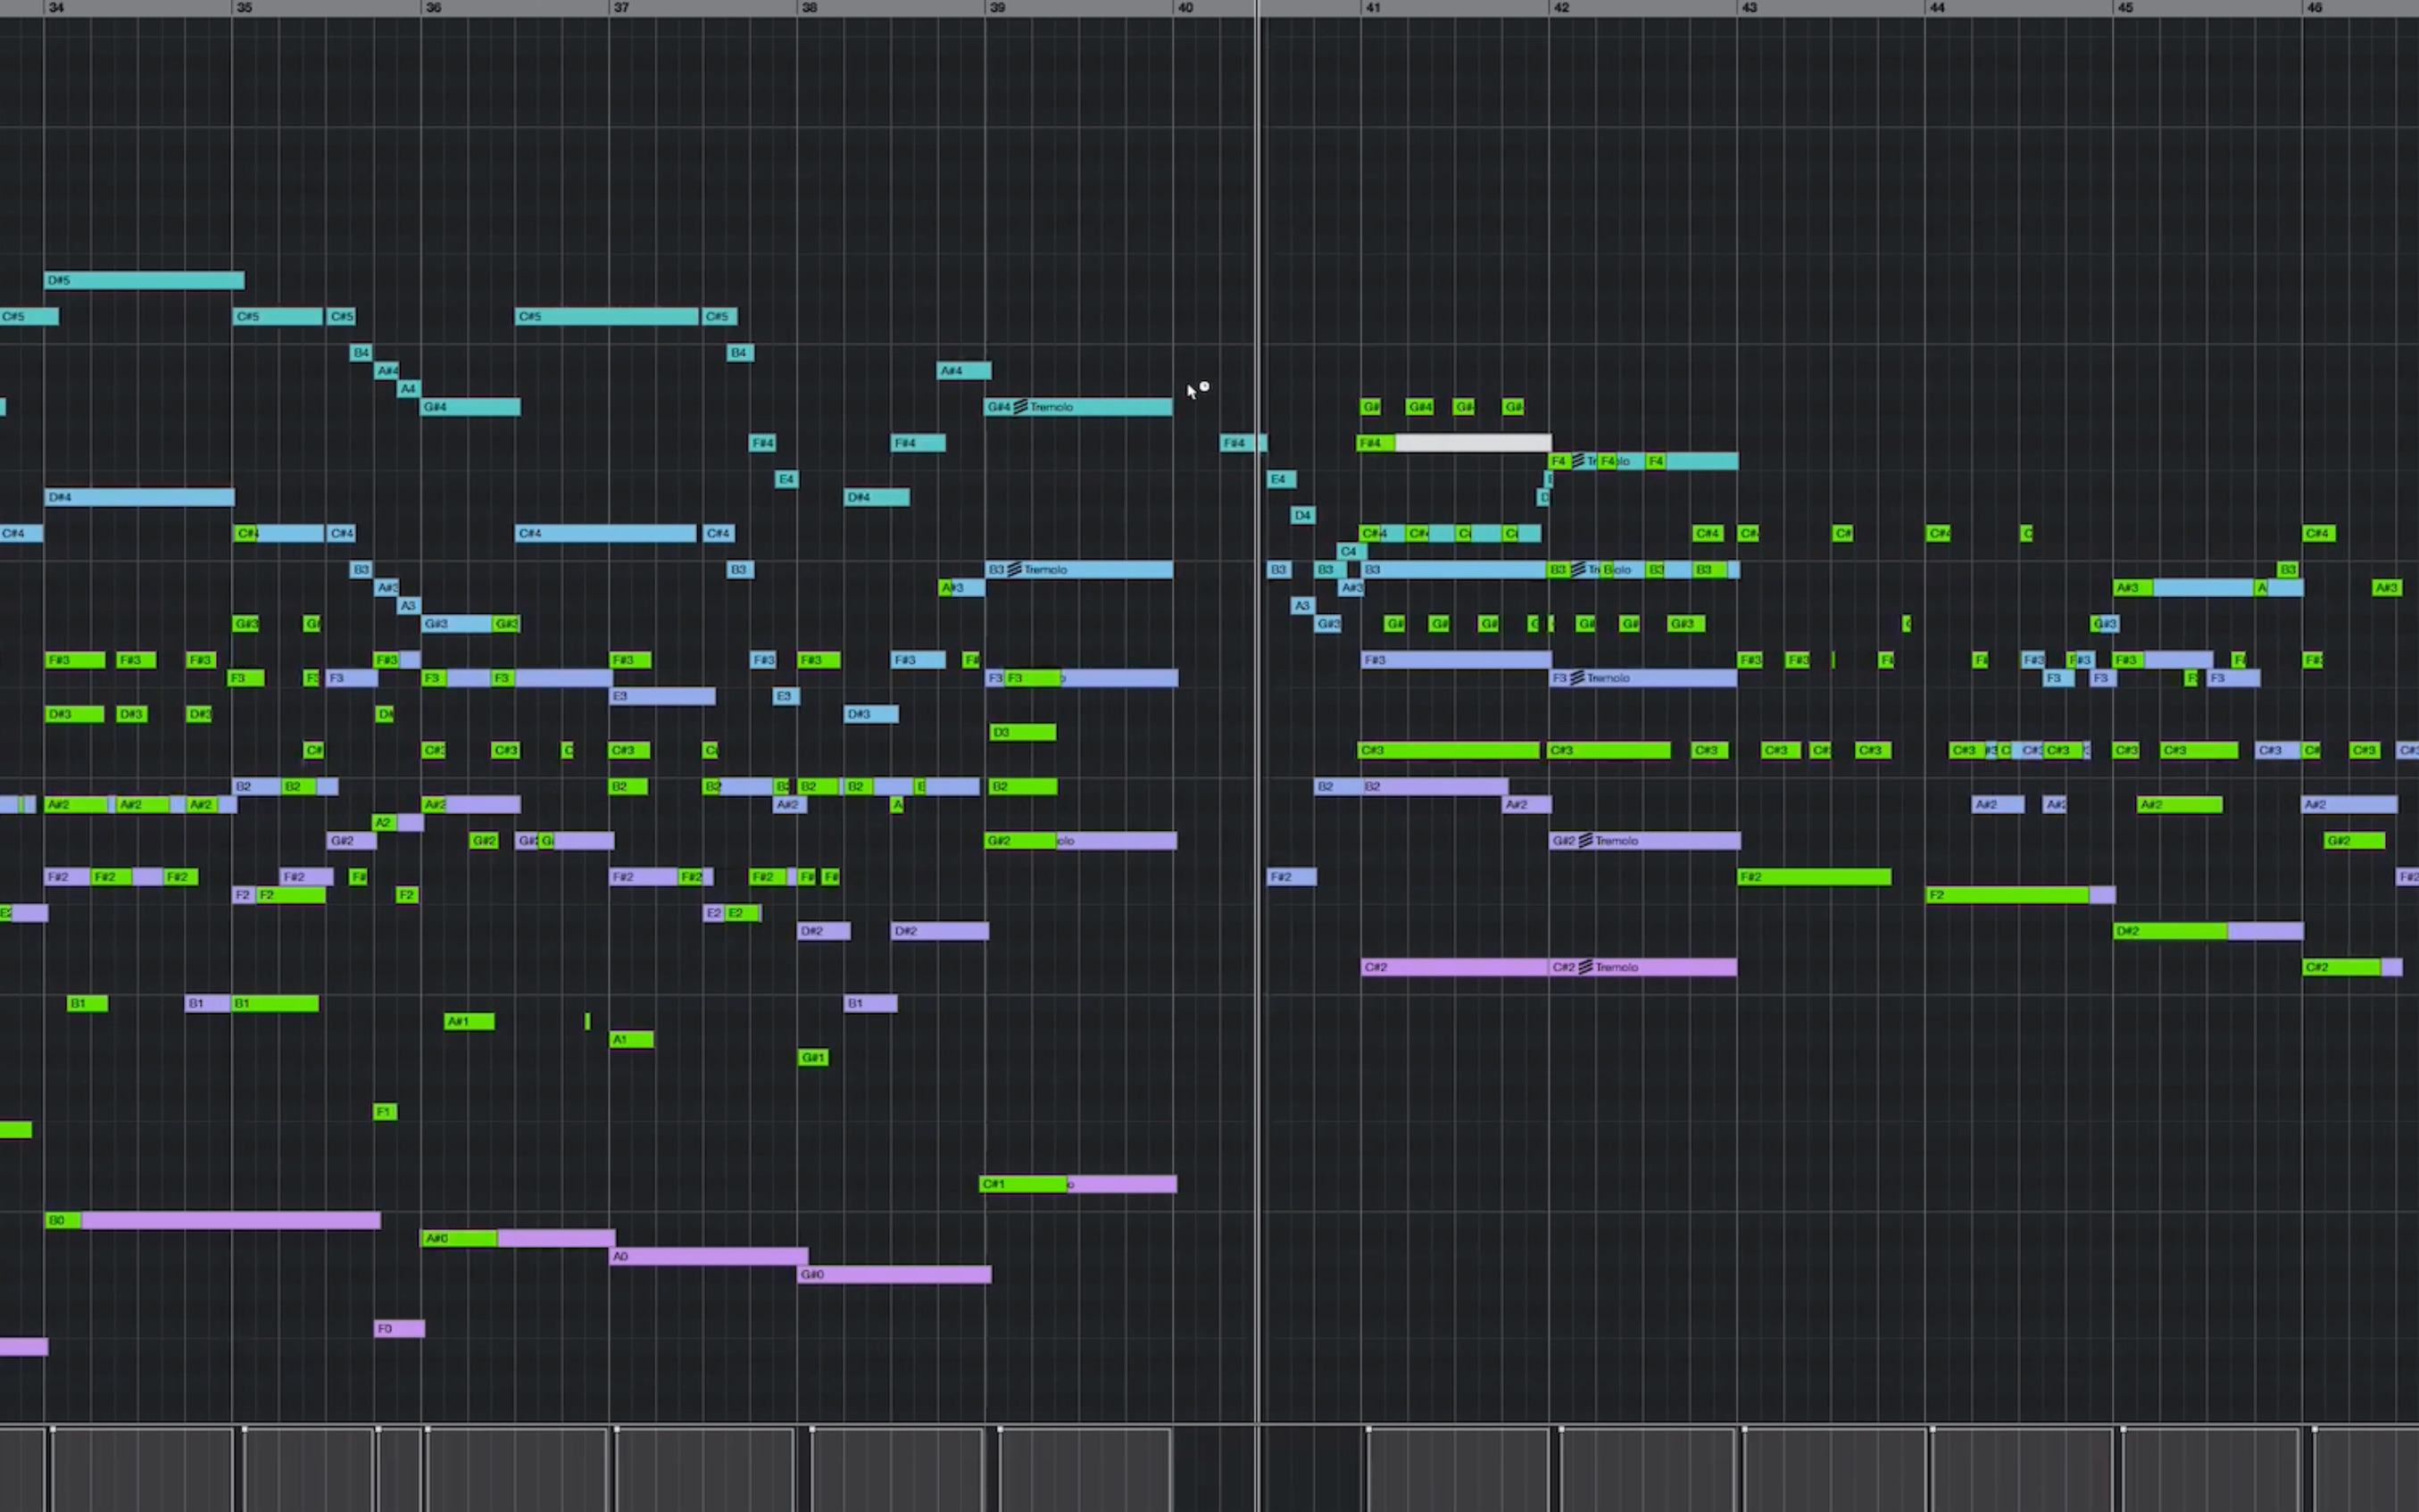This screenshot has height=1512, width=2419.
Task: Select the long F#2 note at bar 43
Action: (1814, 877)
